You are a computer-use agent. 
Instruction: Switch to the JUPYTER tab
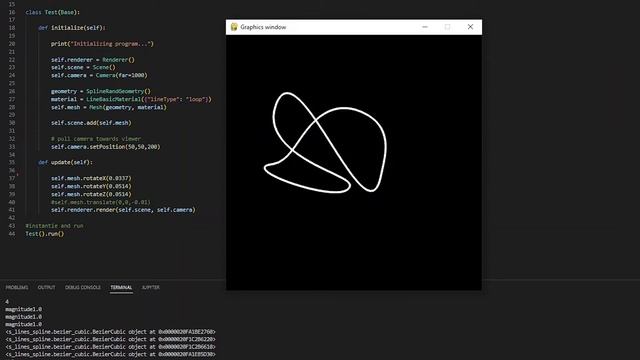coord(151,287)
